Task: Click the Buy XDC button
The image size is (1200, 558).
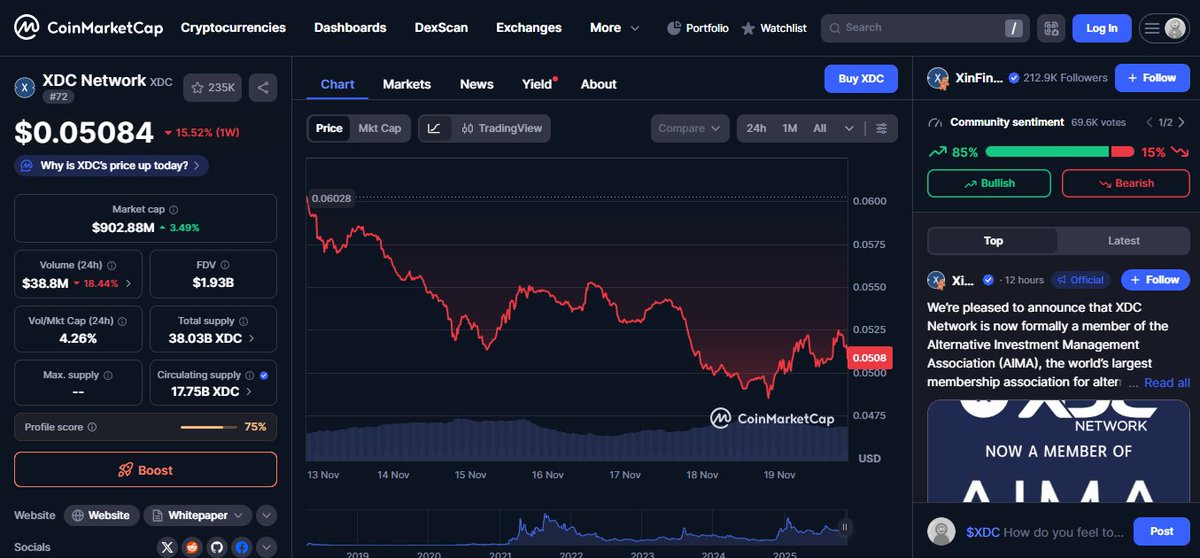Action: pyautogui.click(x=861, y=79)
